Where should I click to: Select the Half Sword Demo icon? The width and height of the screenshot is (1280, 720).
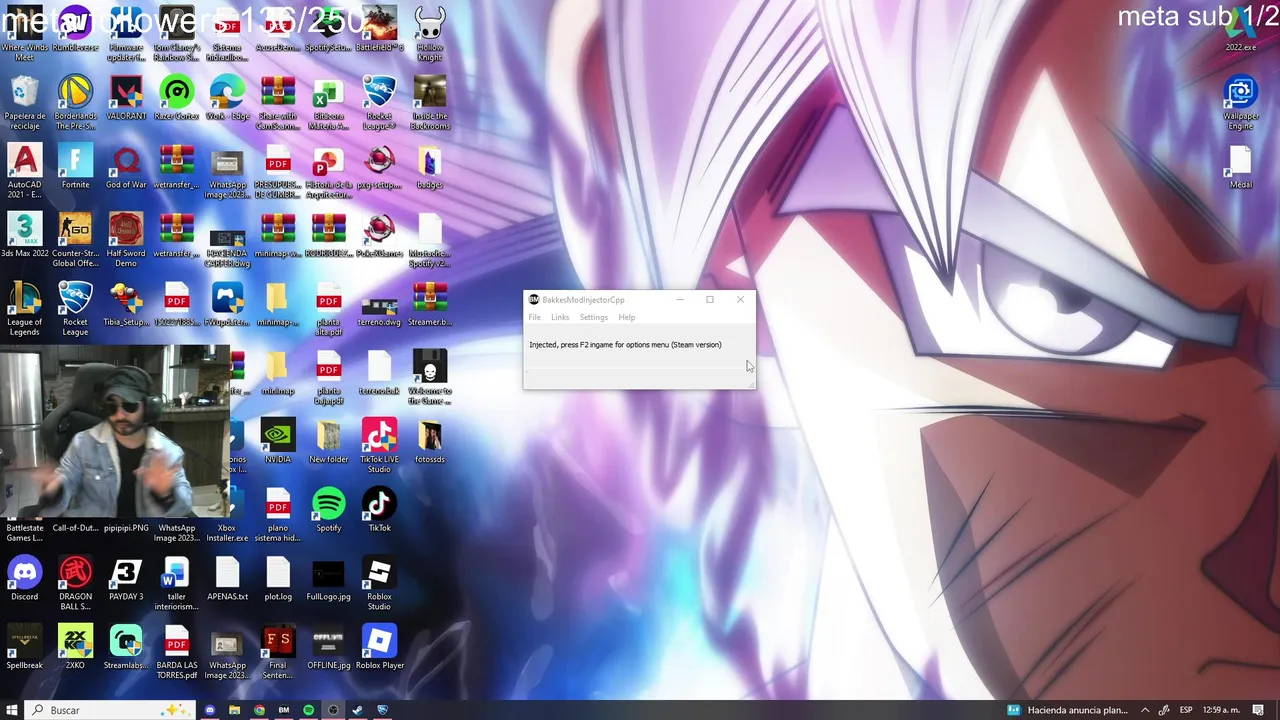[x=126, y=240]
